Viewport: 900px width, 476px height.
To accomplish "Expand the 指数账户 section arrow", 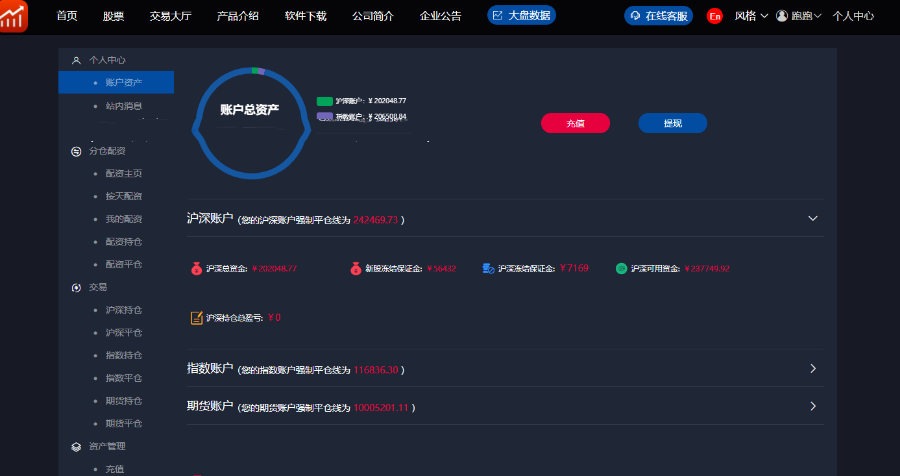I will pyautogui.click(x=812, y=368).
